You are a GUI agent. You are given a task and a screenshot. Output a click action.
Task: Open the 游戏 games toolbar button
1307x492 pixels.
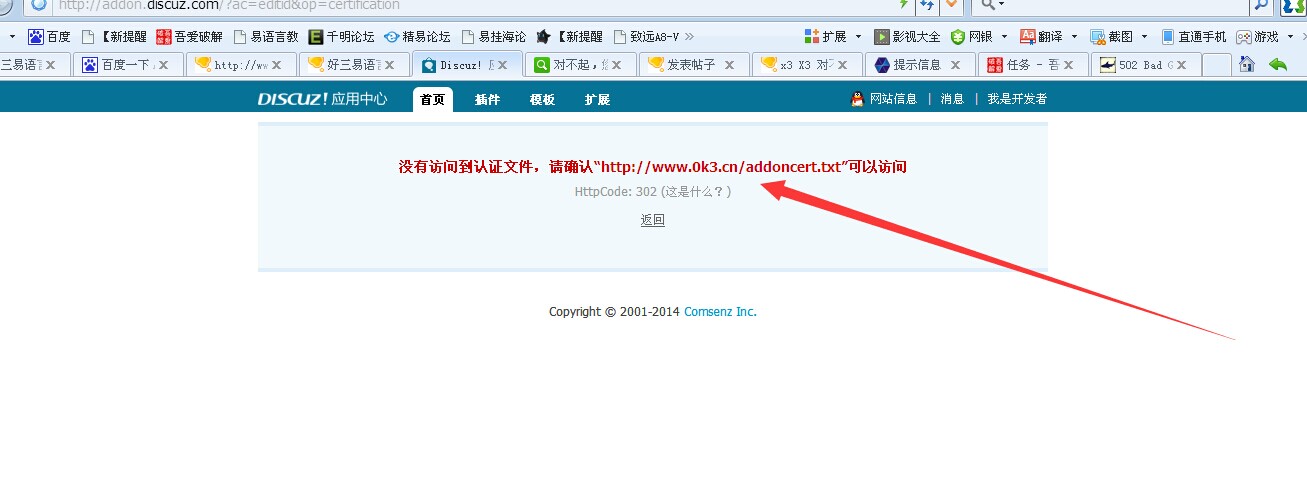(1257, 37)
